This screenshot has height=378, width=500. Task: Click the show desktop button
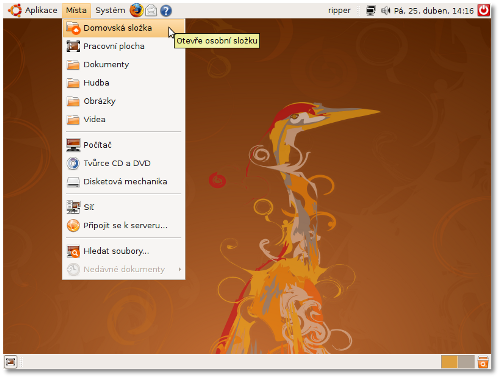pos(10,361)
